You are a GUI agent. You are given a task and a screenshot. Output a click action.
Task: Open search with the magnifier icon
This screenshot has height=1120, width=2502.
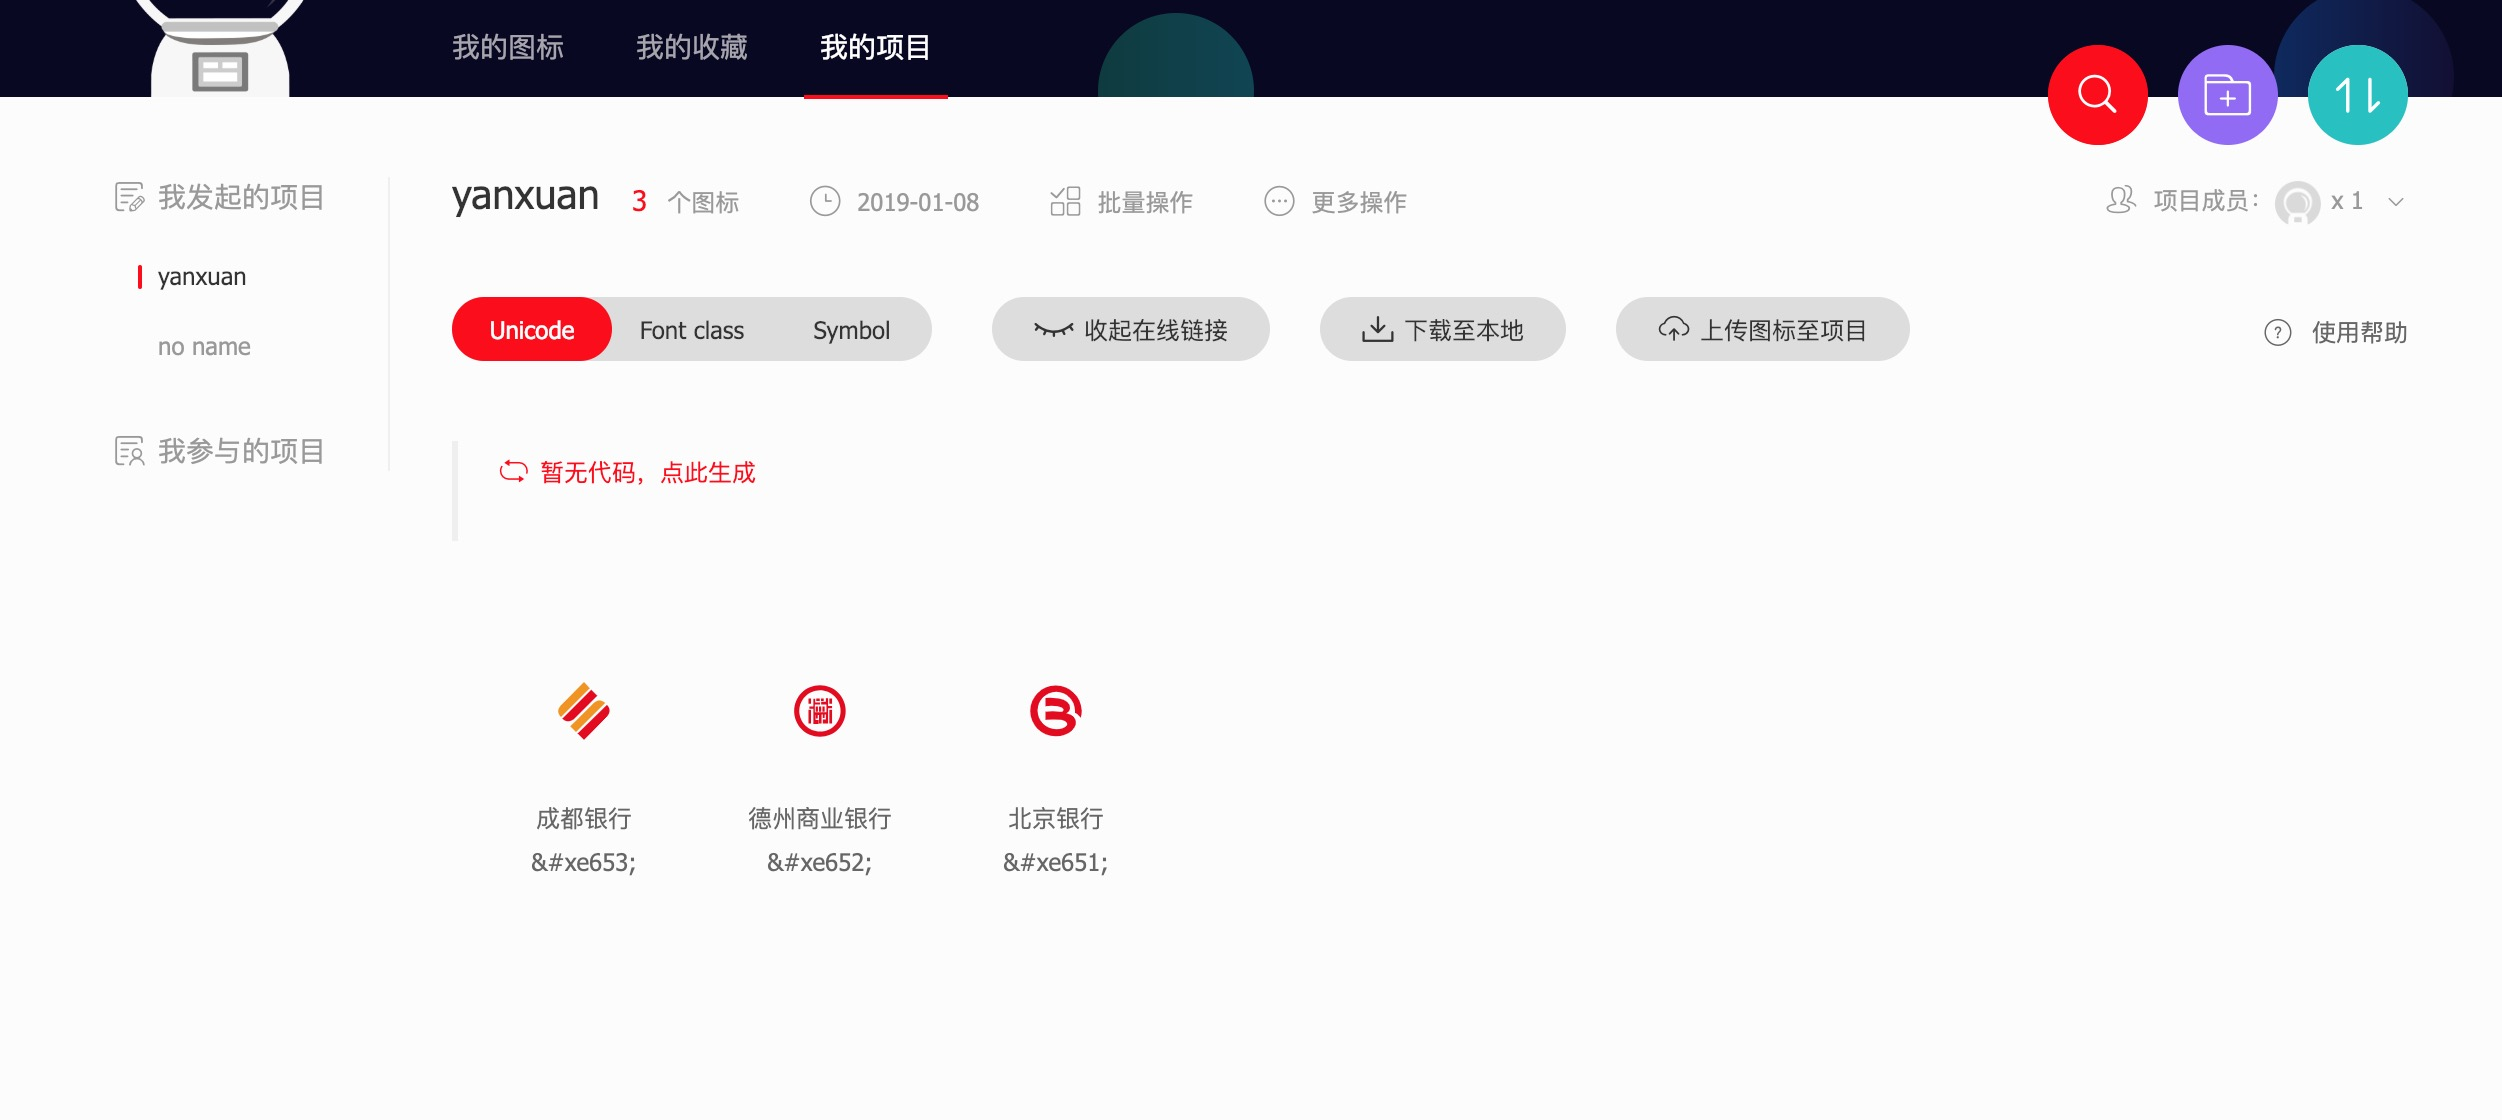[2096, 93]
